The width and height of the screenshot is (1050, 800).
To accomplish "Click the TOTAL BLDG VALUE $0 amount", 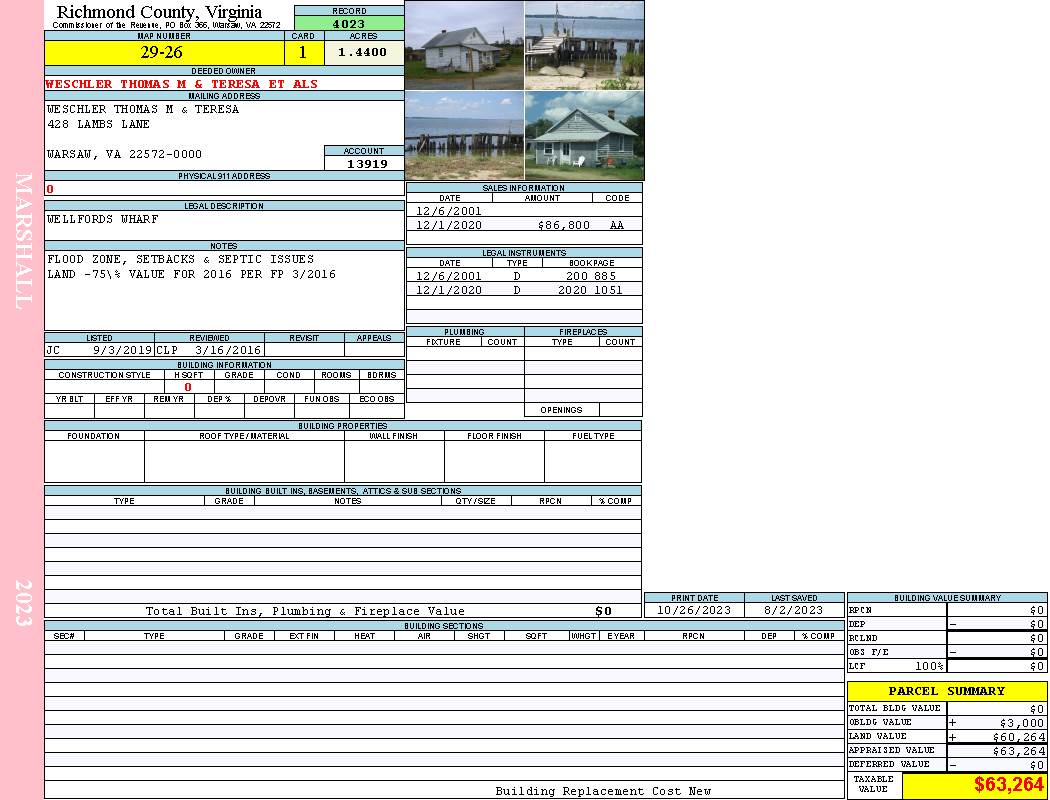I will pyautogui.click(x=1037, y=709).
